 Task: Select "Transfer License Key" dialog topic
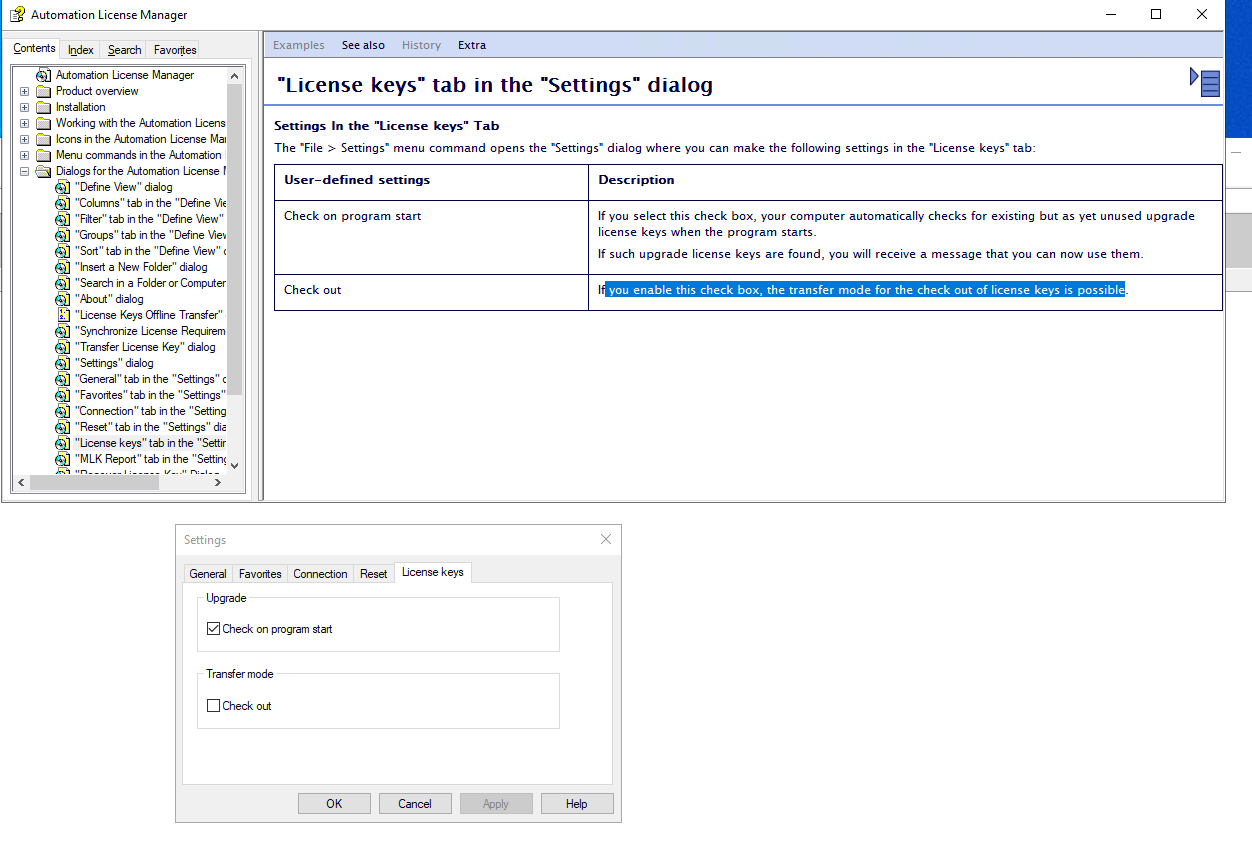[145, 347]
